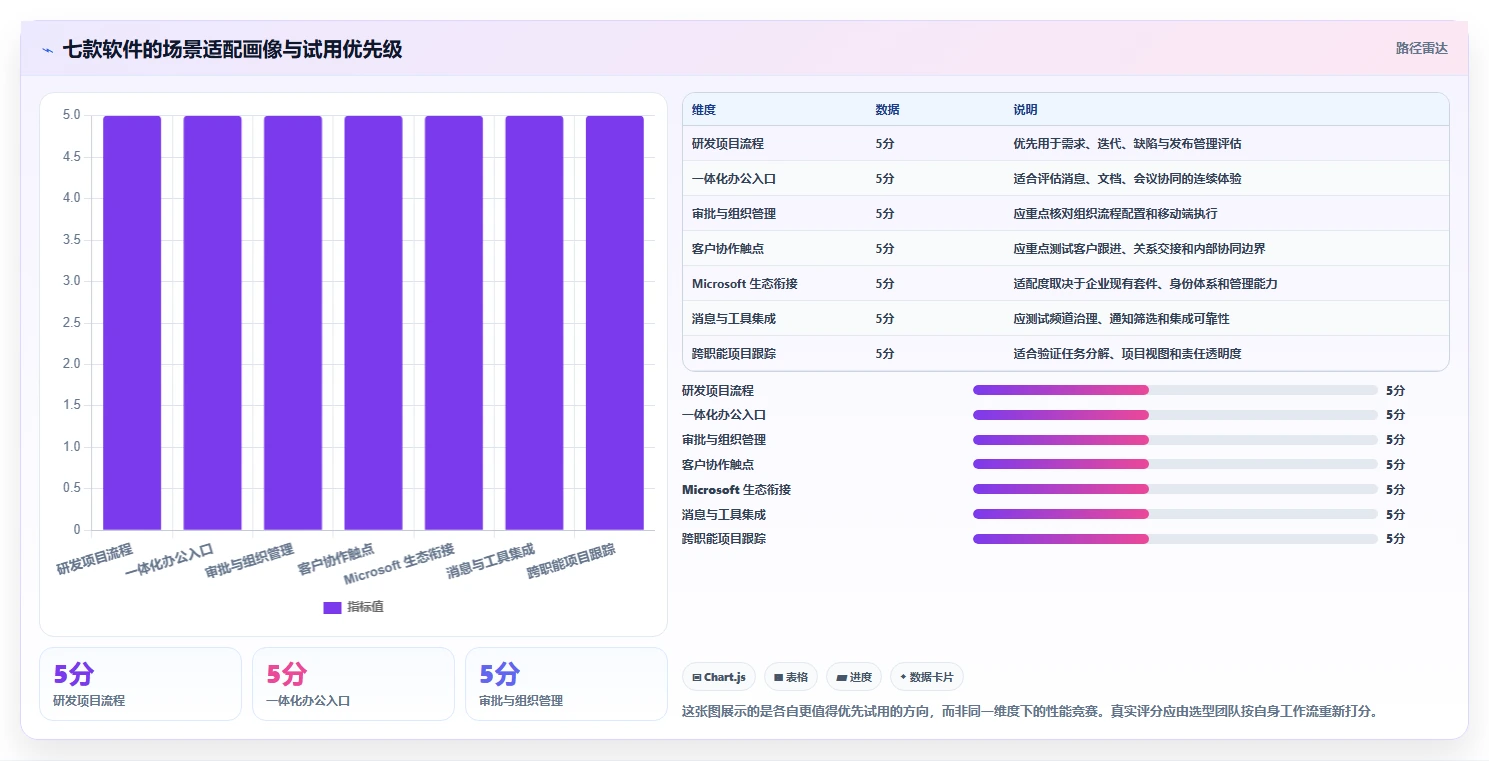Image resolution: width=1489 pixels, height=761 pixels.
Task: Click 客户协作触点 label in progress list
Action: [x=718, y=464]
